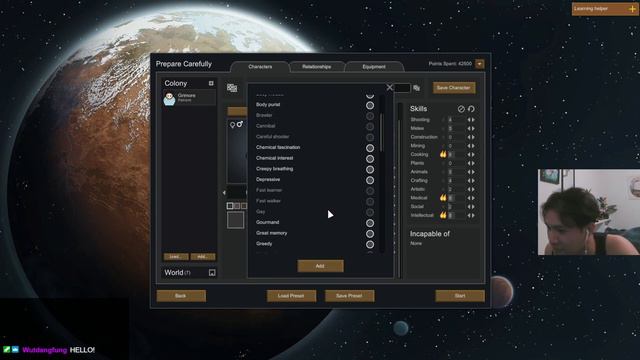Increase Shooting skill with right arrow
Viewport: 640px width, 360px height.
[x=473, y=120]
